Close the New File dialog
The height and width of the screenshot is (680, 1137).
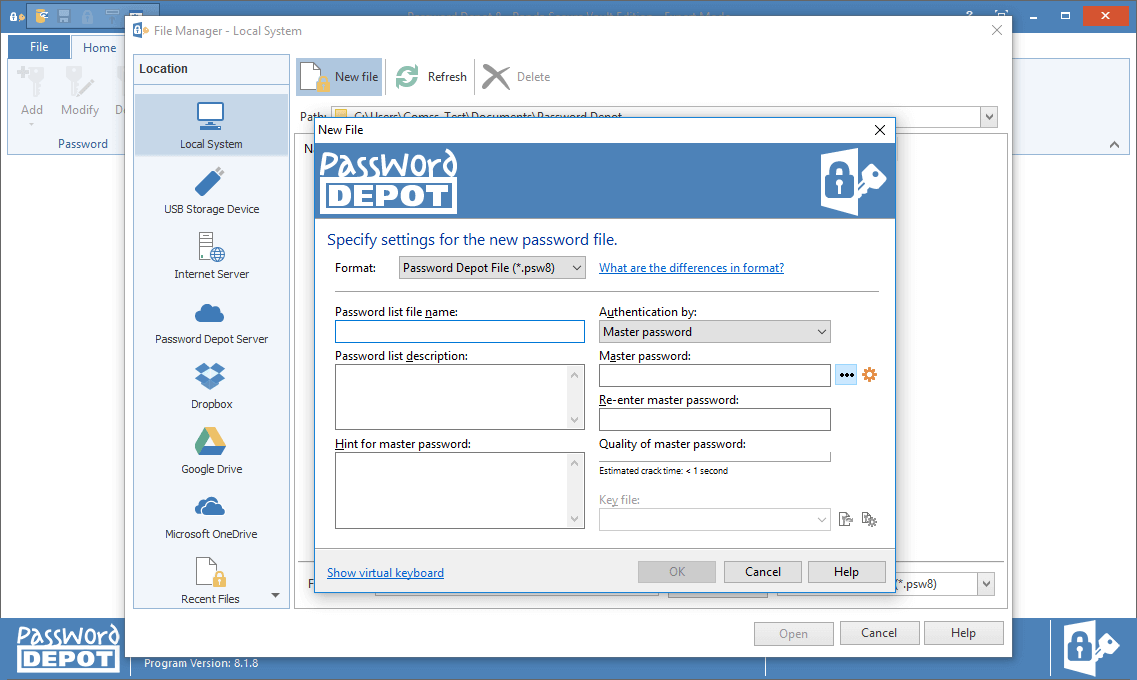pos(880,130)
